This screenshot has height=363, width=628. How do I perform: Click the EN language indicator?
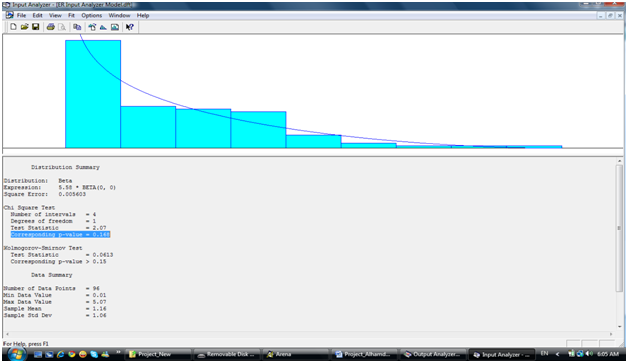coord(544,353)
